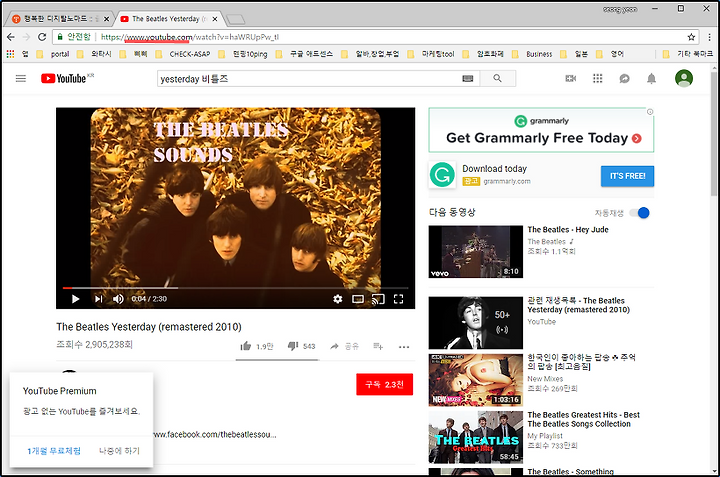The image size is (720, 477).
Task: Open the Business bookmark folder
Action: [532, 54]
